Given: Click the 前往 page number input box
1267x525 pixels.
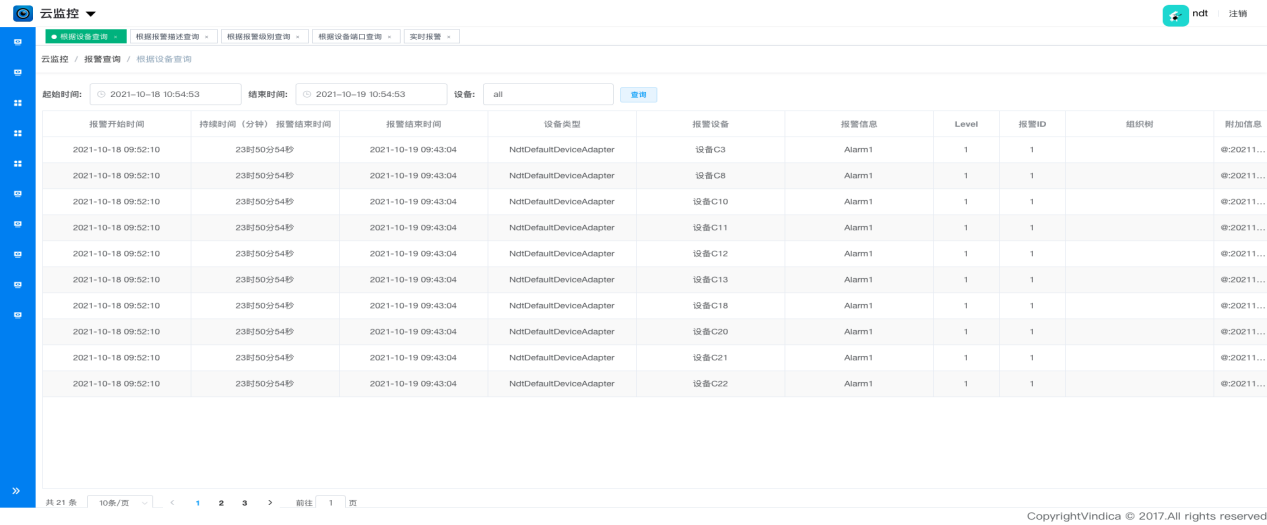Looking at the screenshot, I should point(331,502).
